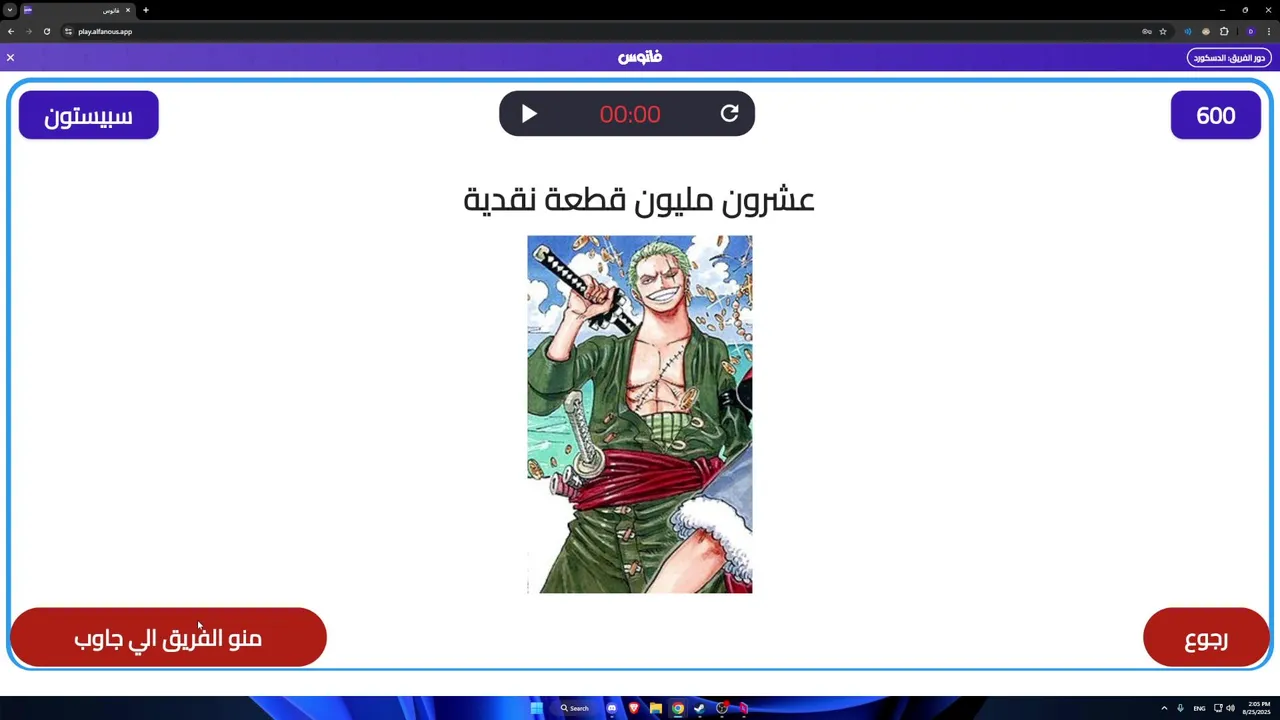Click the 00:00 timer display
The height and width of the screenshot is (720, 1280).
(630, 115)
